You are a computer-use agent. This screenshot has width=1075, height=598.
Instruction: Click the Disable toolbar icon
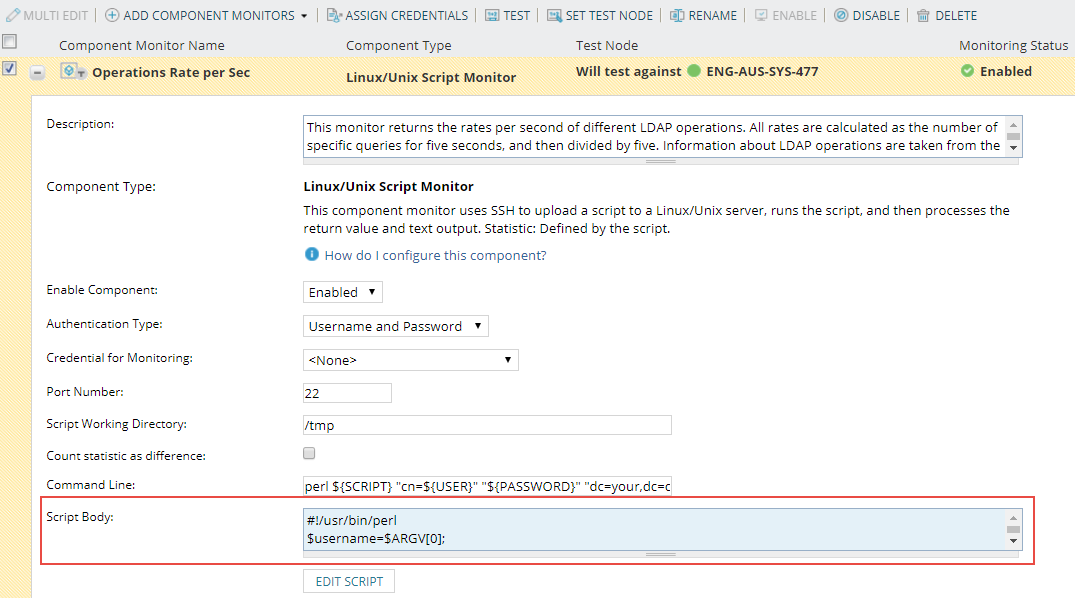[x=841, y=16]
